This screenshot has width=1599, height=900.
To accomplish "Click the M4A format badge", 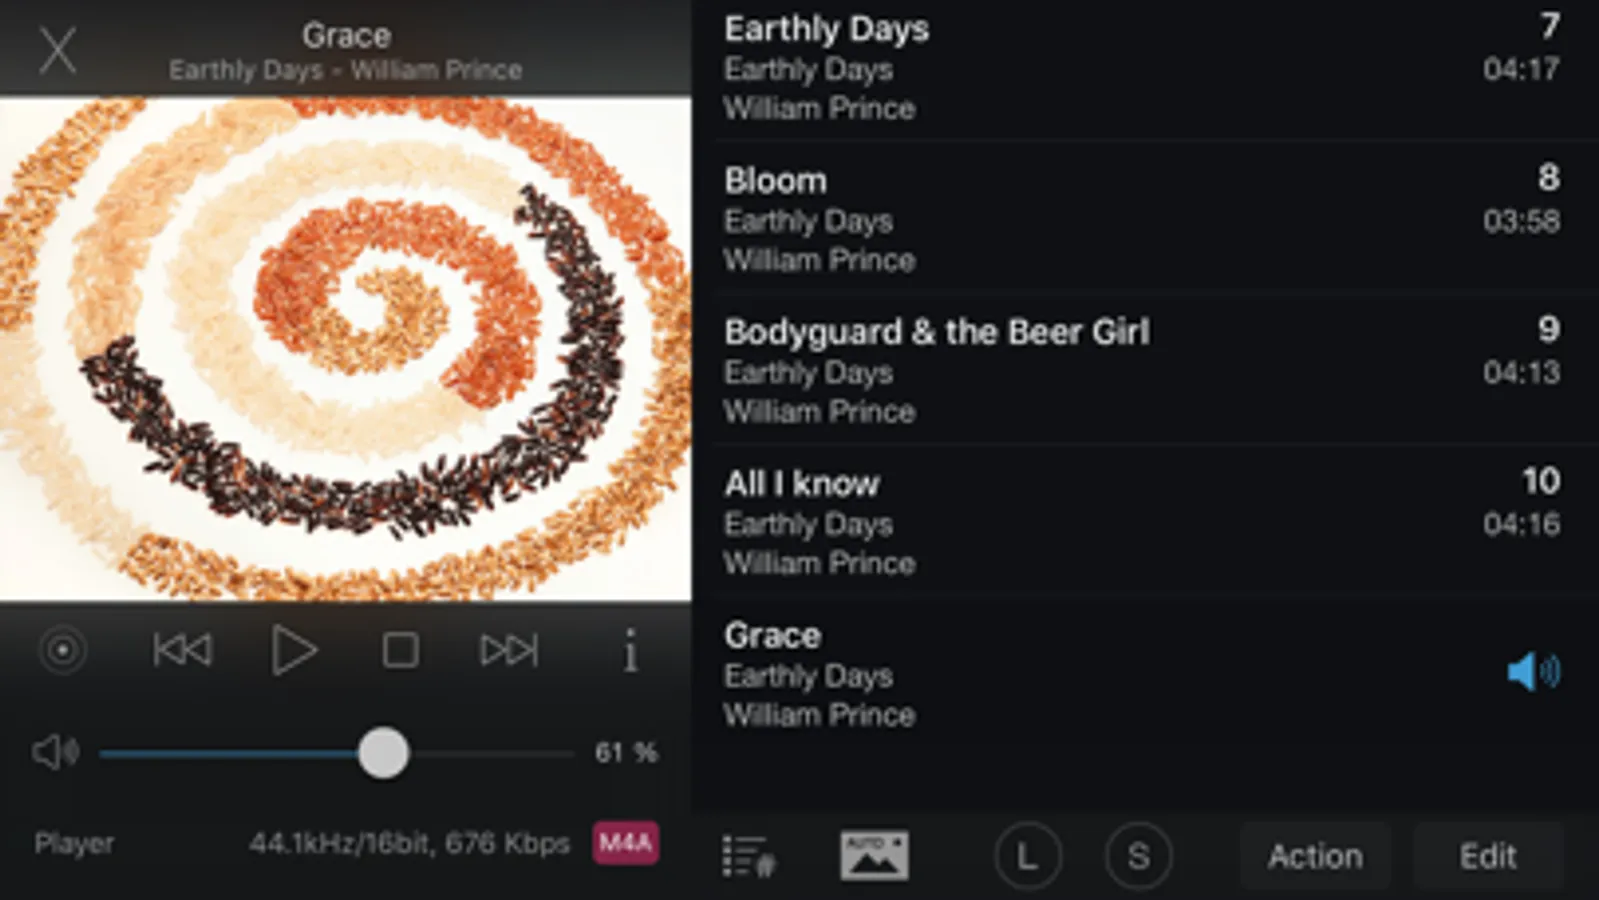I will tap(625, 843).
